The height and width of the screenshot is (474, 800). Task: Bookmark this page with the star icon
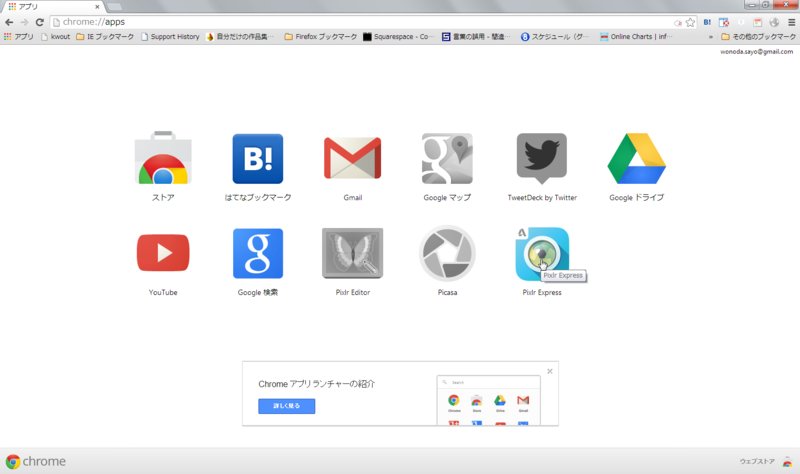[x=690, y=22]
